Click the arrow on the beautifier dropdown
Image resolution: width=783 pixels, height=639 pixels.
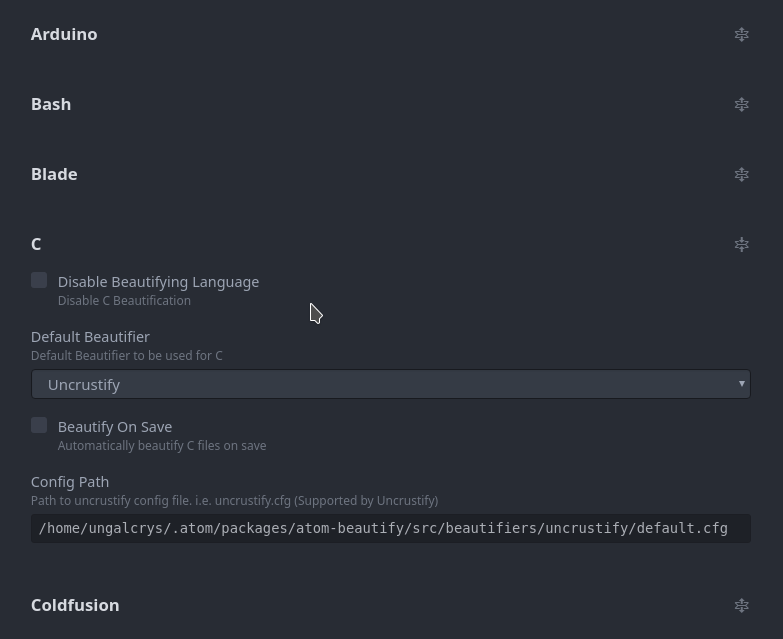[741, 384]
